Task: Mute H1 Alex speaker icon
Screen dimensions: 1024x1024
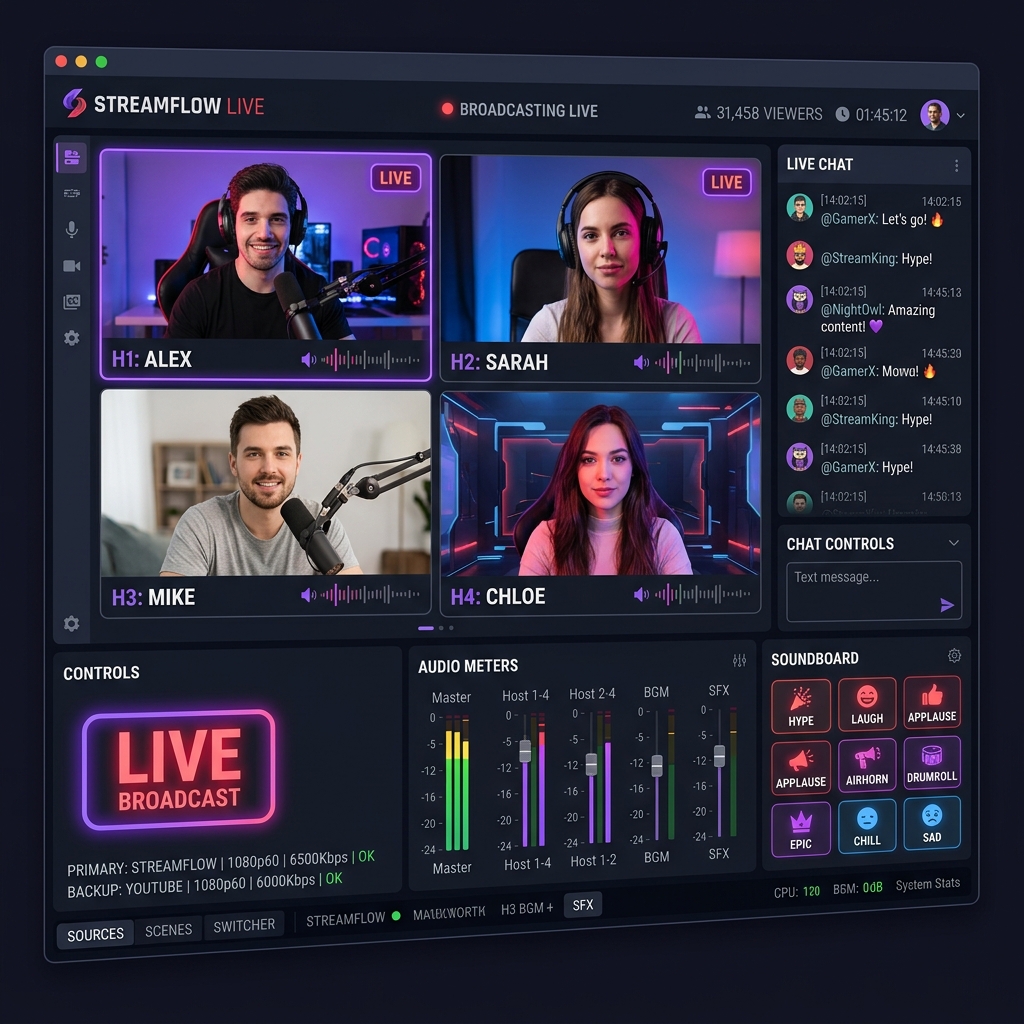Action: tap(308, 360)
